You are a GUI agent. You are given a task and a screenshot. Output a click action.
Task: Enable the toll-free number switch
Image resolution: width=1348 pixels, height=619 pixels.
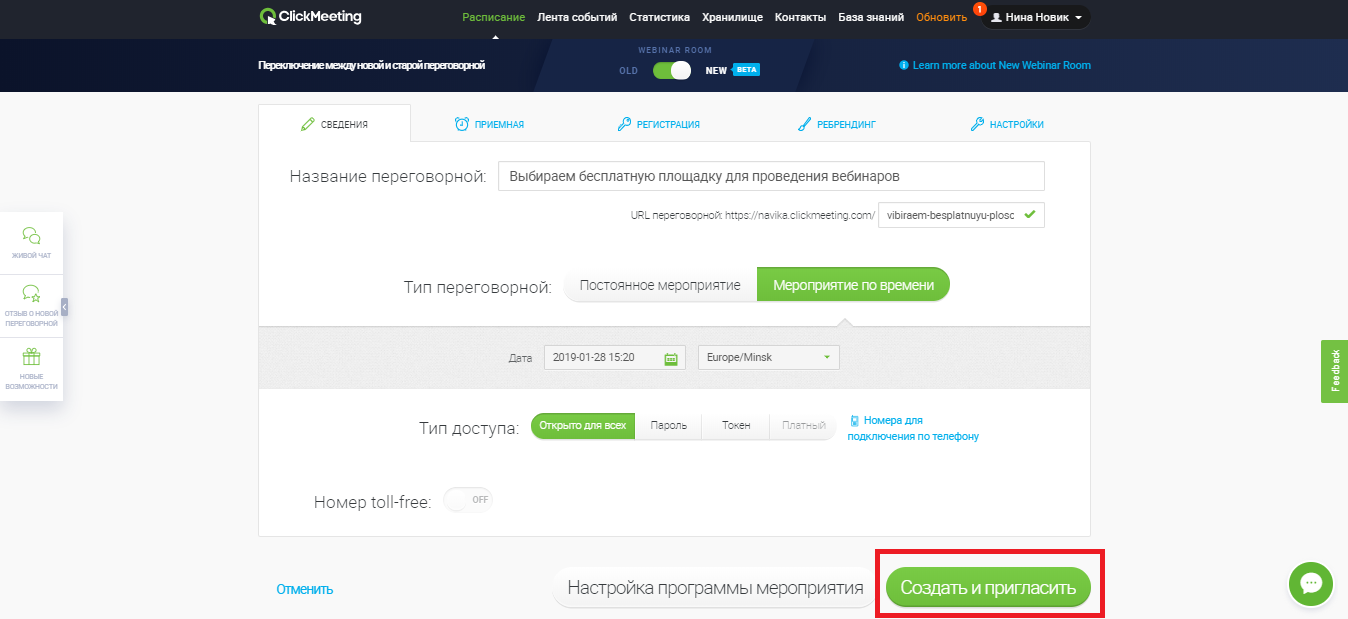click(468, 500)
